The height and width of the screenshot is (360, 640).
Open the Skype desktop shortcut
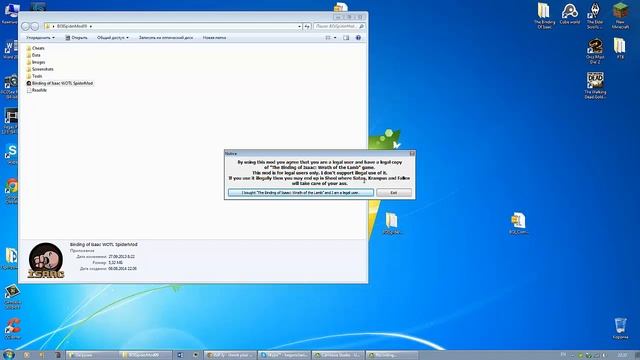(x=12, y=154)
